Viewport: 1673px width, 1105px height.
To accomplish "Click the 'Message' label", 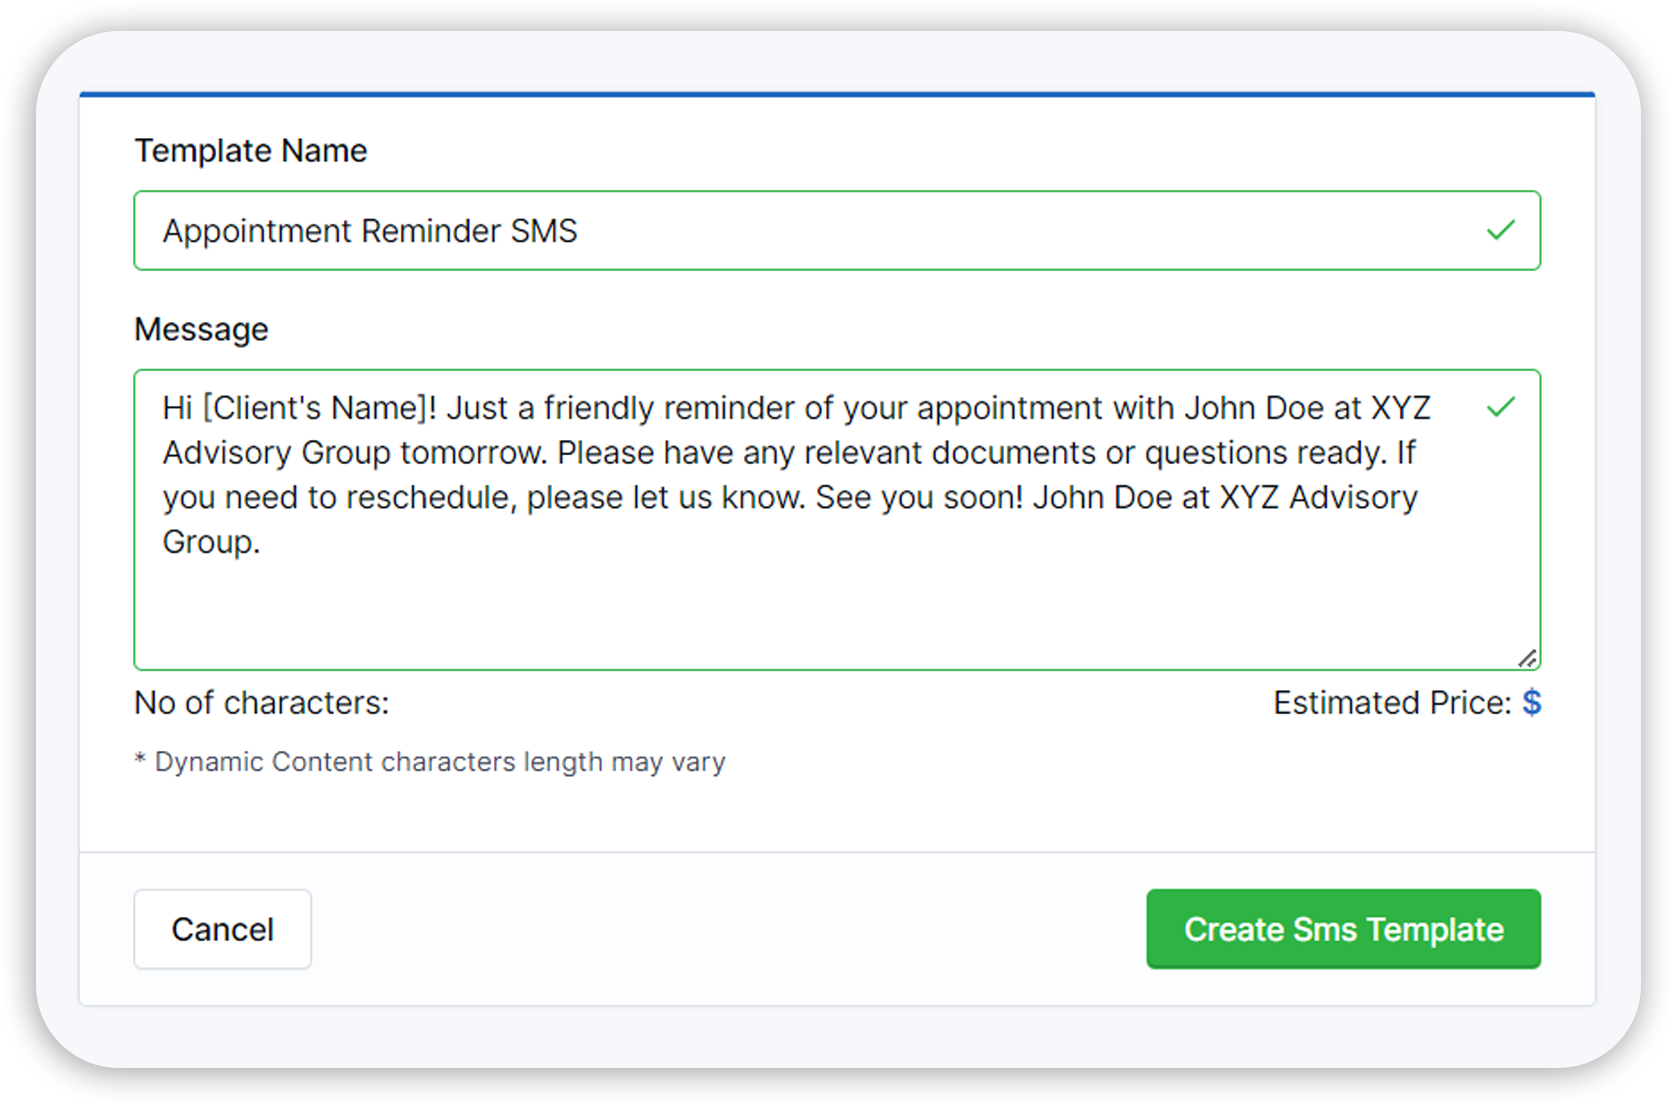I will click(201, 329).
